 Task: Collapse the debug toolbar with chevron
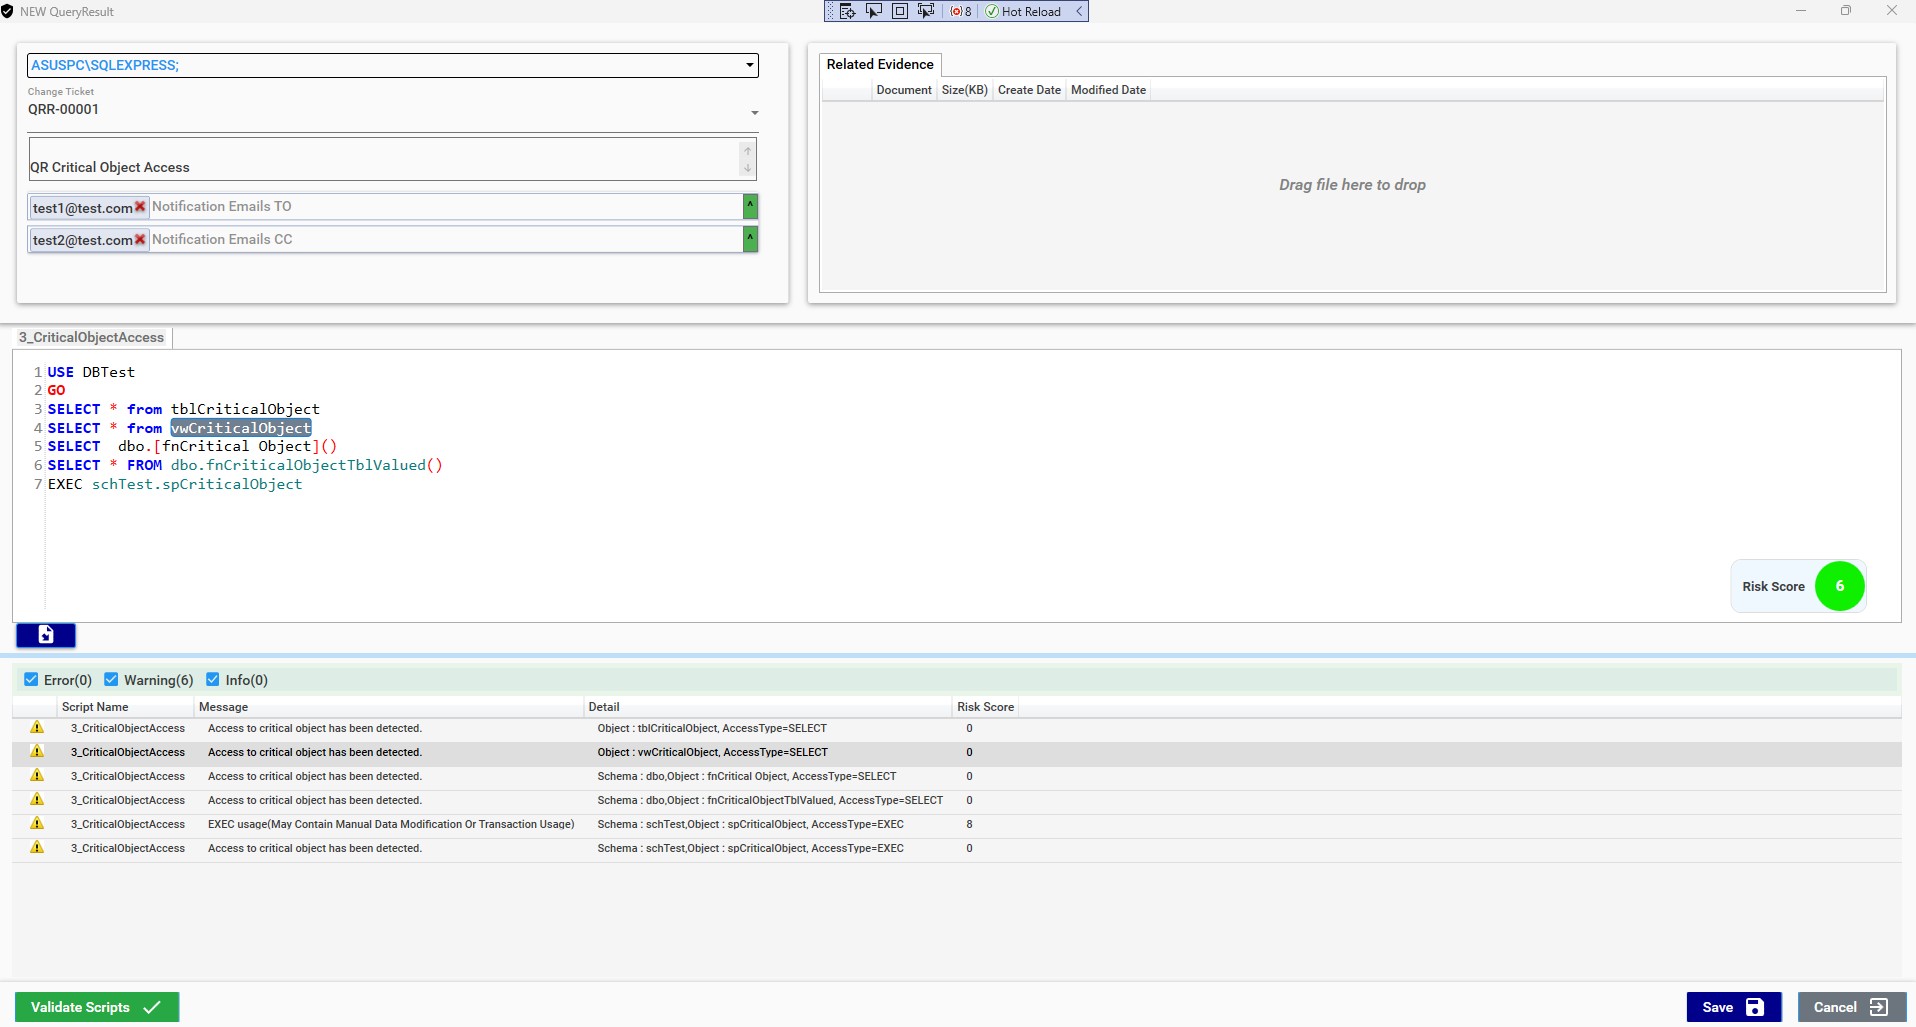pyautogui.click(x=1079, y=11)
